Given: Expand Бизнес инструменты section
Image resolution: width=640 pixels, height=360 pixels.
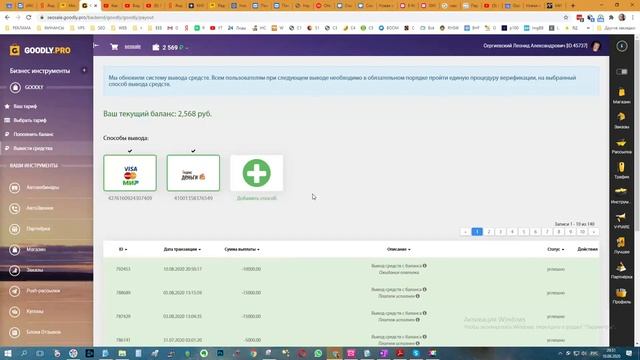Looking at the screenshot, I should coord(84,70).
